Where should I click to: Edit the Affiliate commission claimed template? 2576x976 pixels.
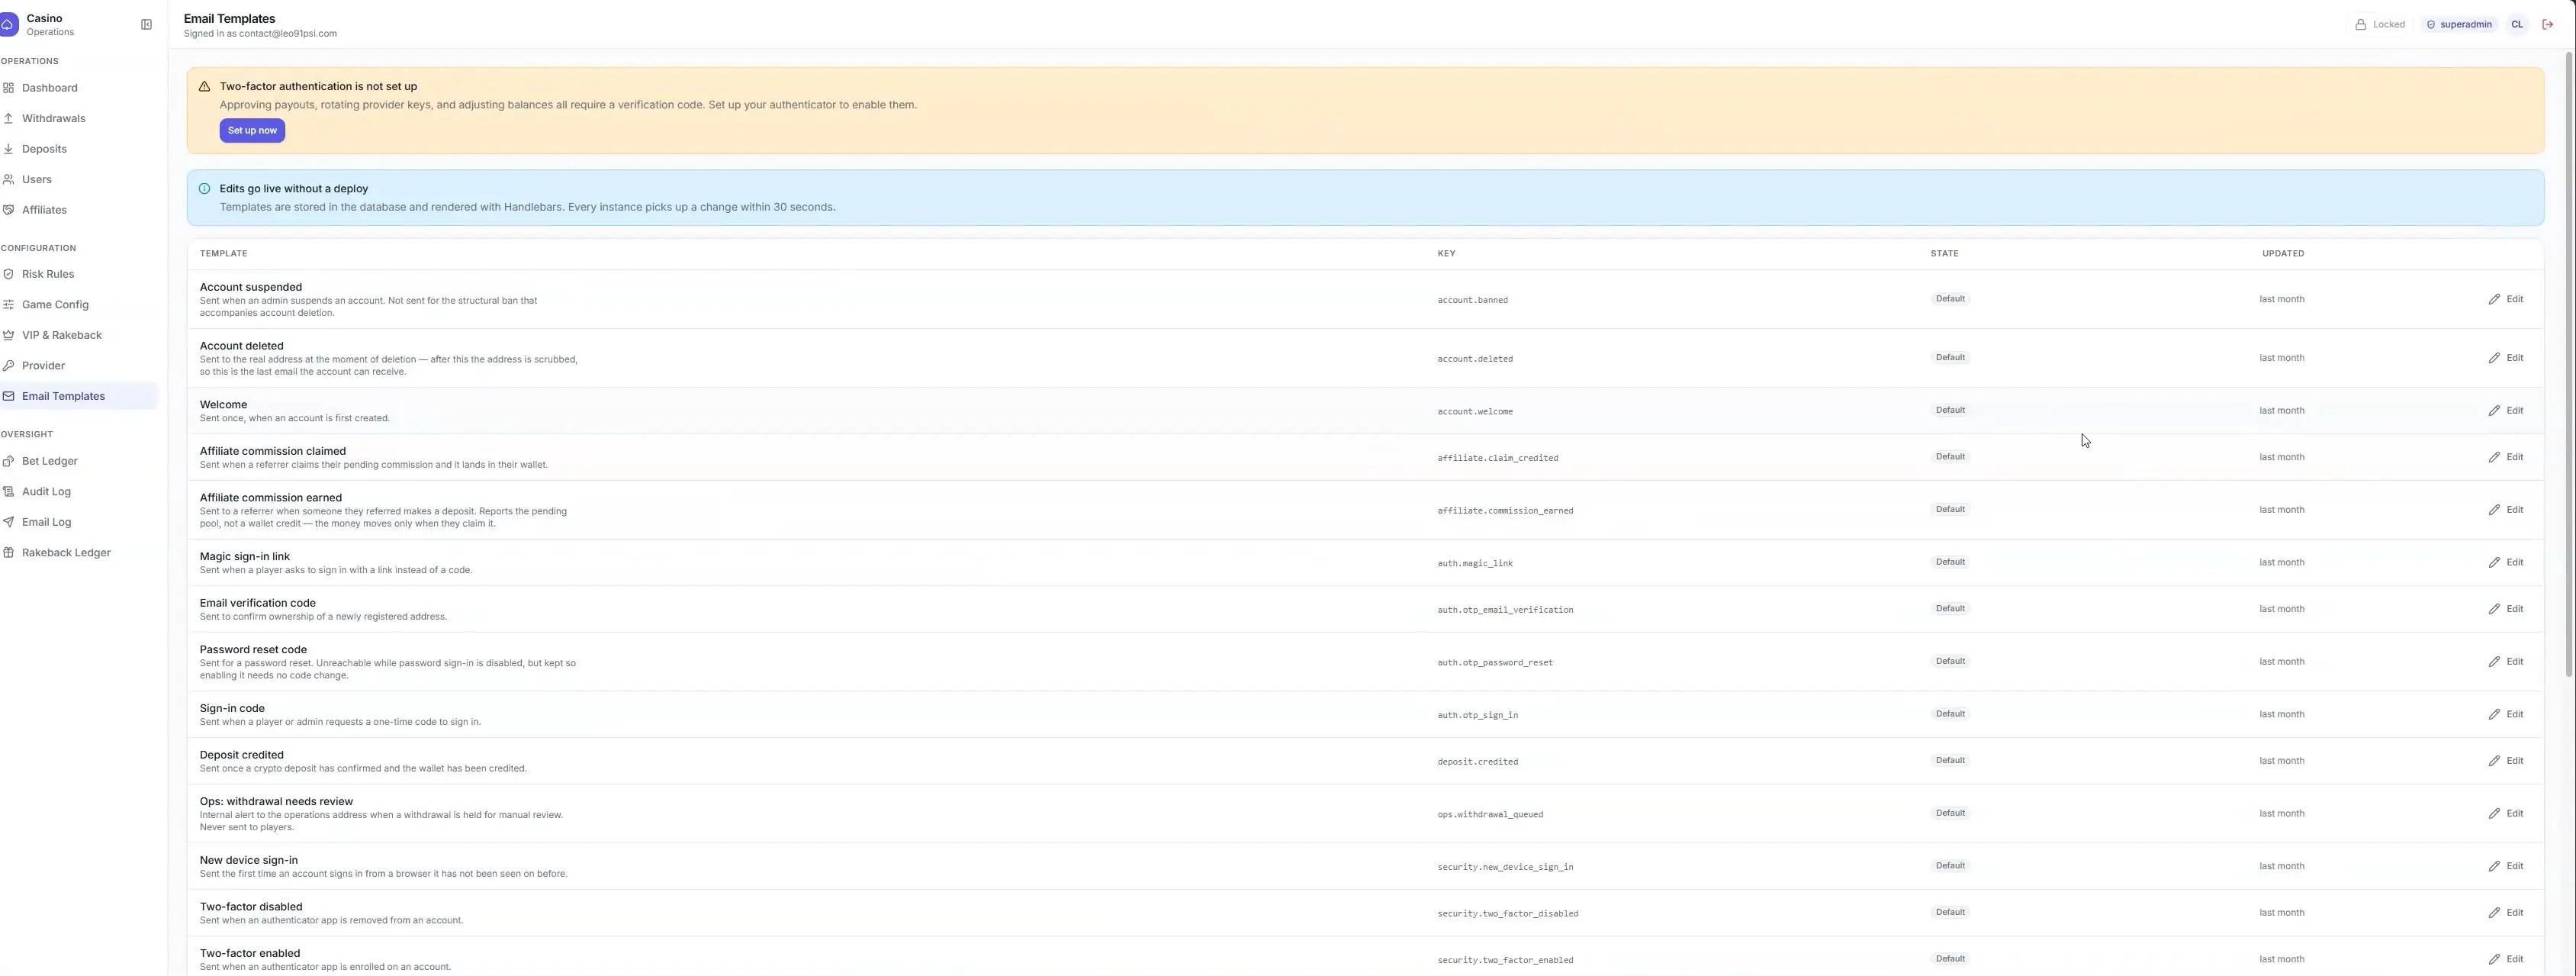click(2506, 457)
